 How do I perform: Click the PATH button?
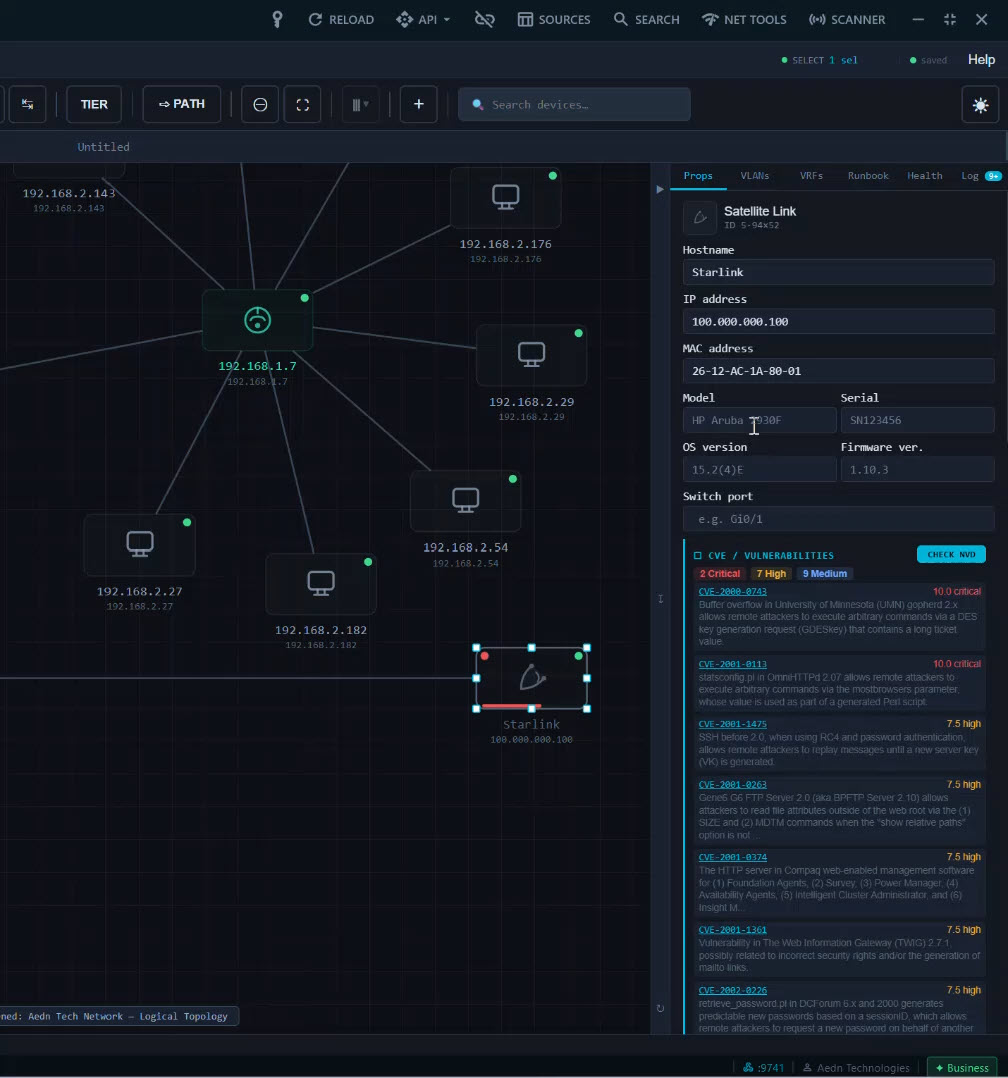click(x=182, y=104)
